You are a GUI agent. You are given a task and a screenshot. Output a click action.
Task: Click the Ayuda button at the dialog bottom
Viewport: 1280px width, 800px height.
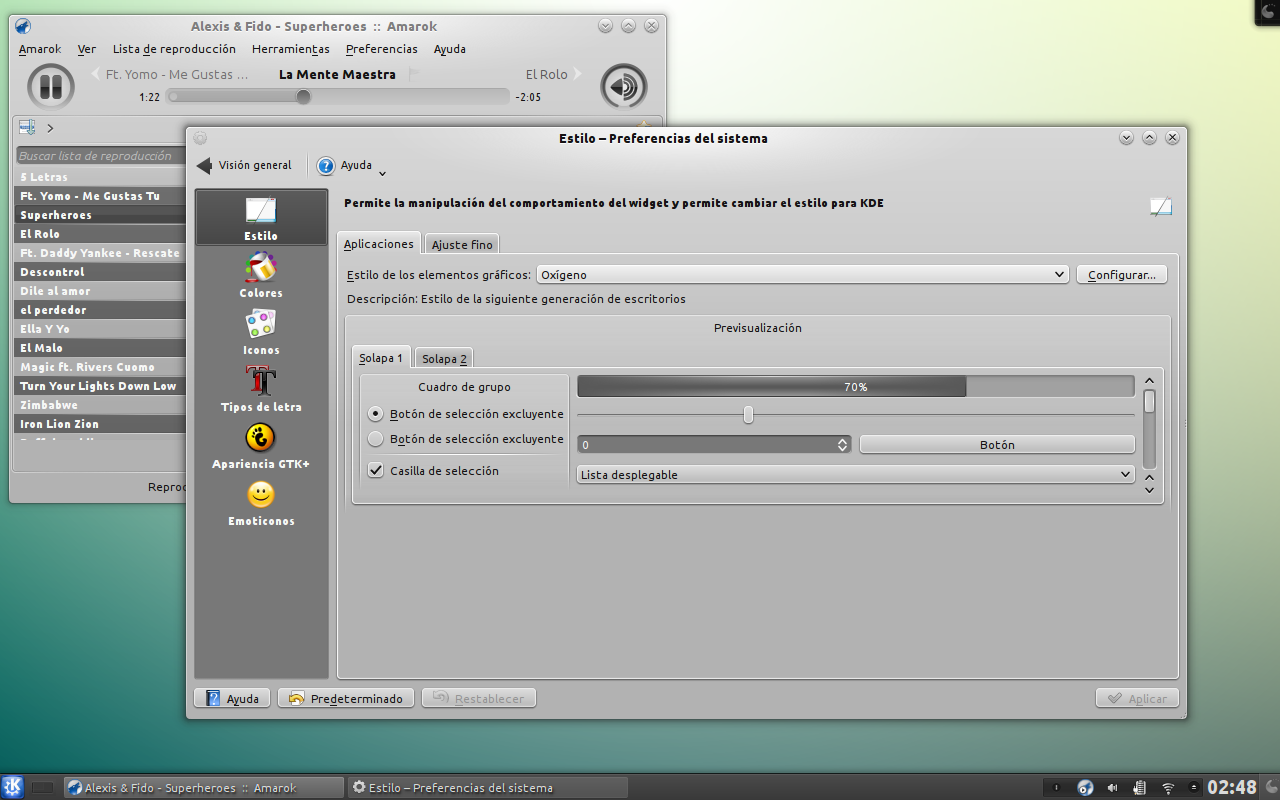(x=232, y=698)
